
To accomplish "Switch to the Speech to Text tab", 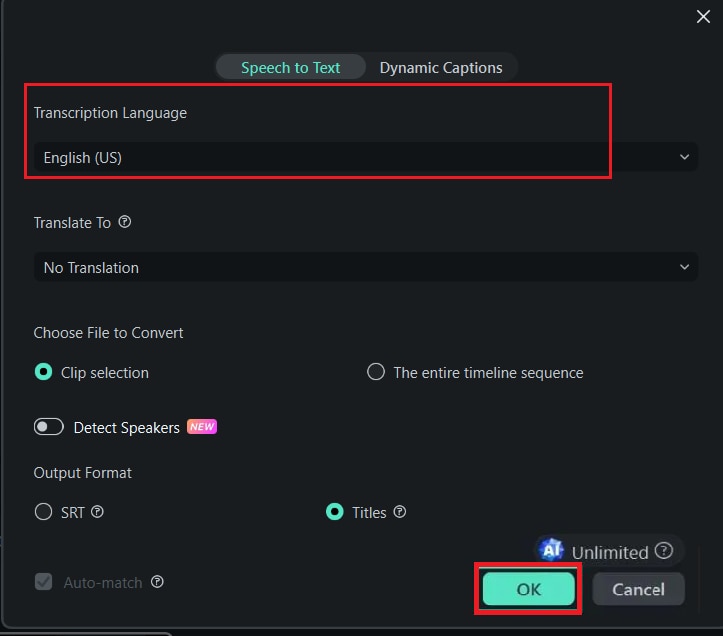I will [290, 67].
